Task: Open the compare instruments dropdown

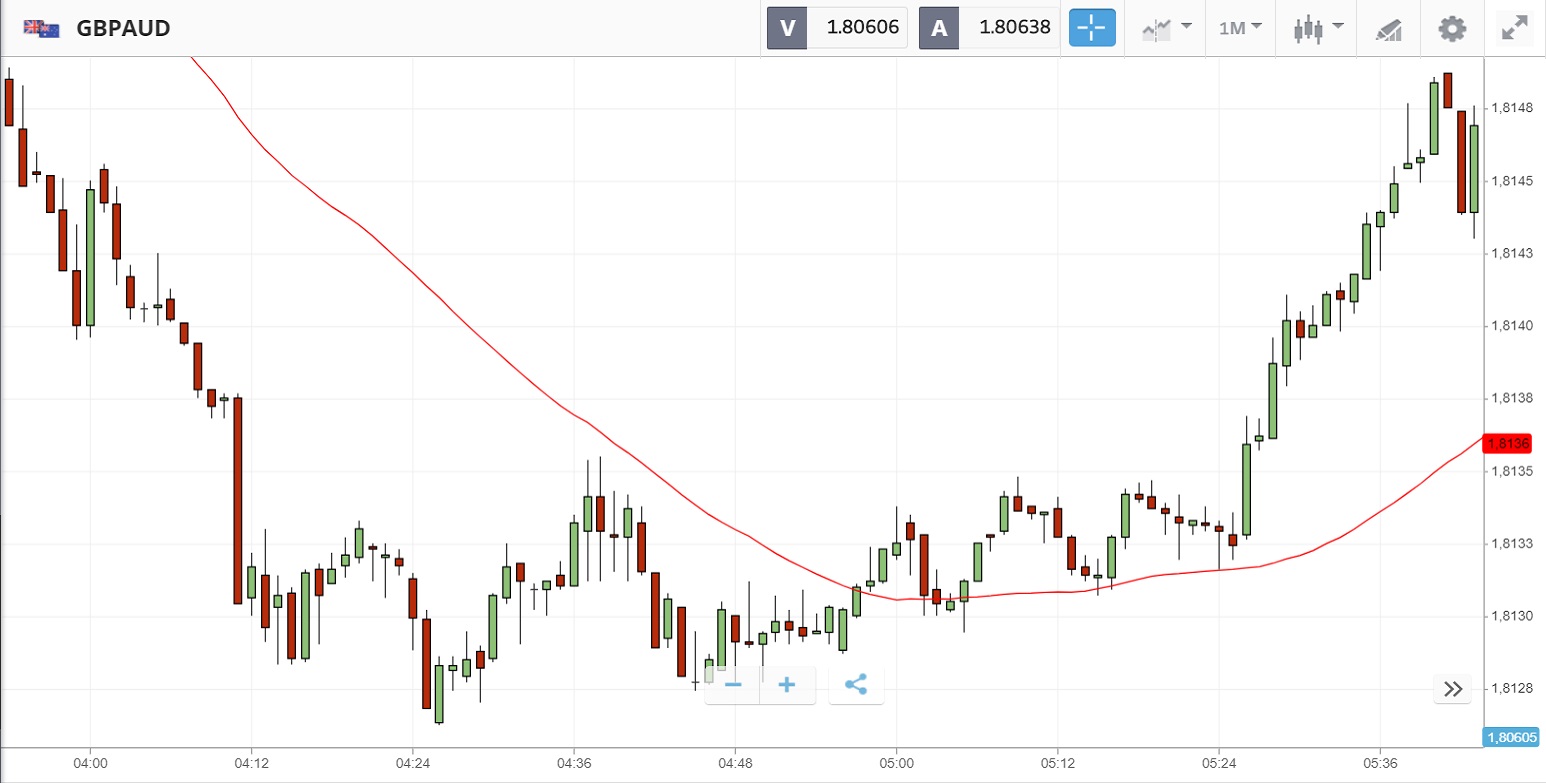Action: pyautogui.click(x=1166, y=28)
